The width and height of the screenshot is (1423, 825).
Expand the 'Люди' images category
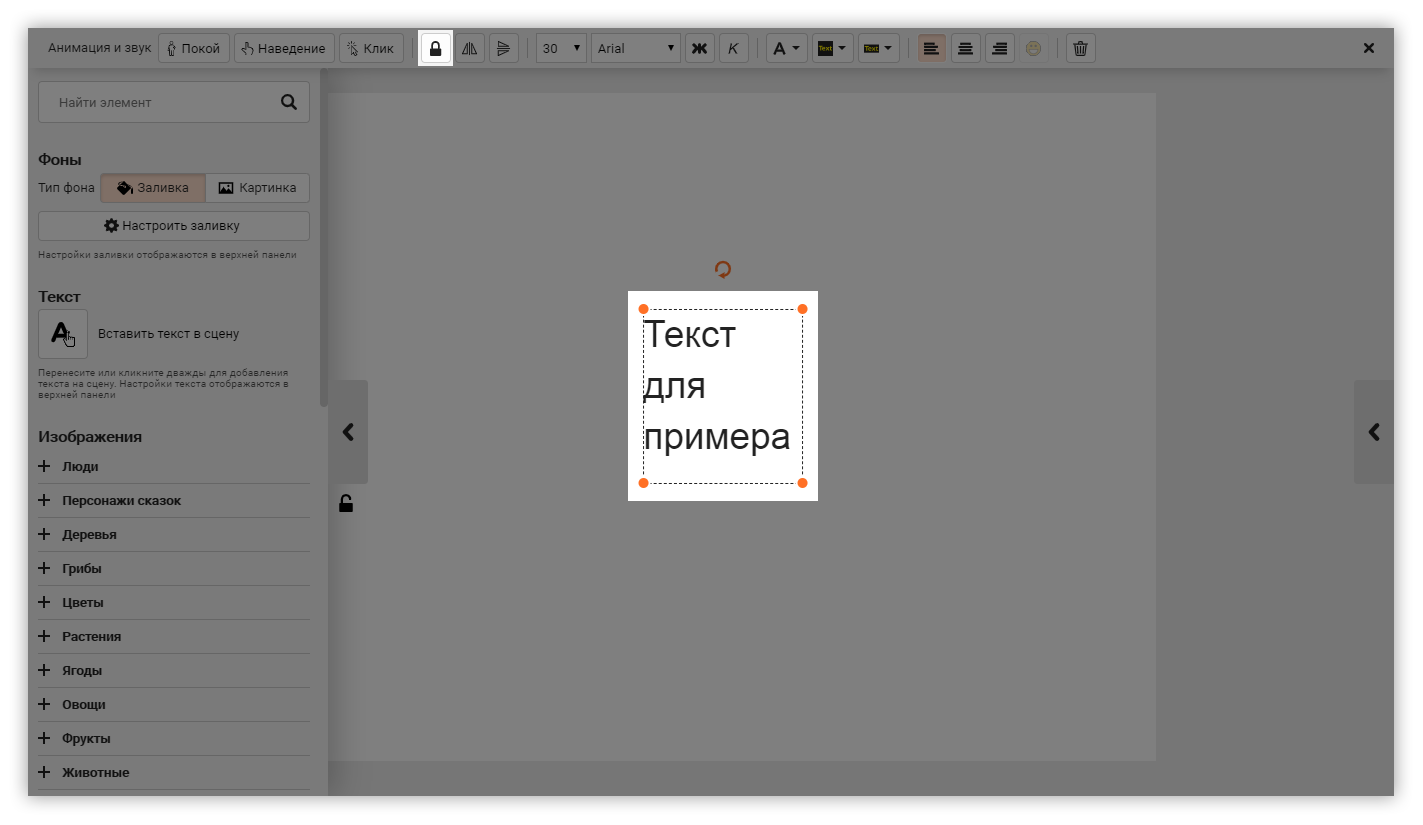tap(80, 467)
